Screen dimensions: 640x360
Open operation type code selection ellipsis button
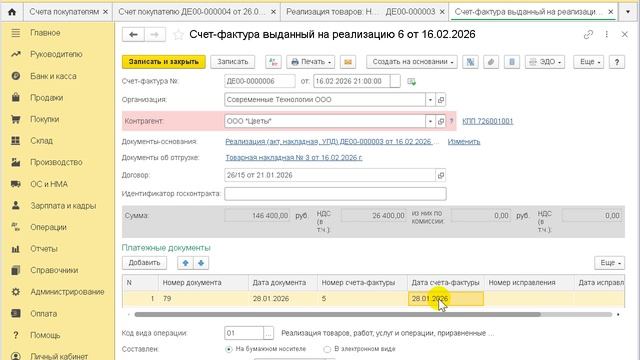click(268, 333)
